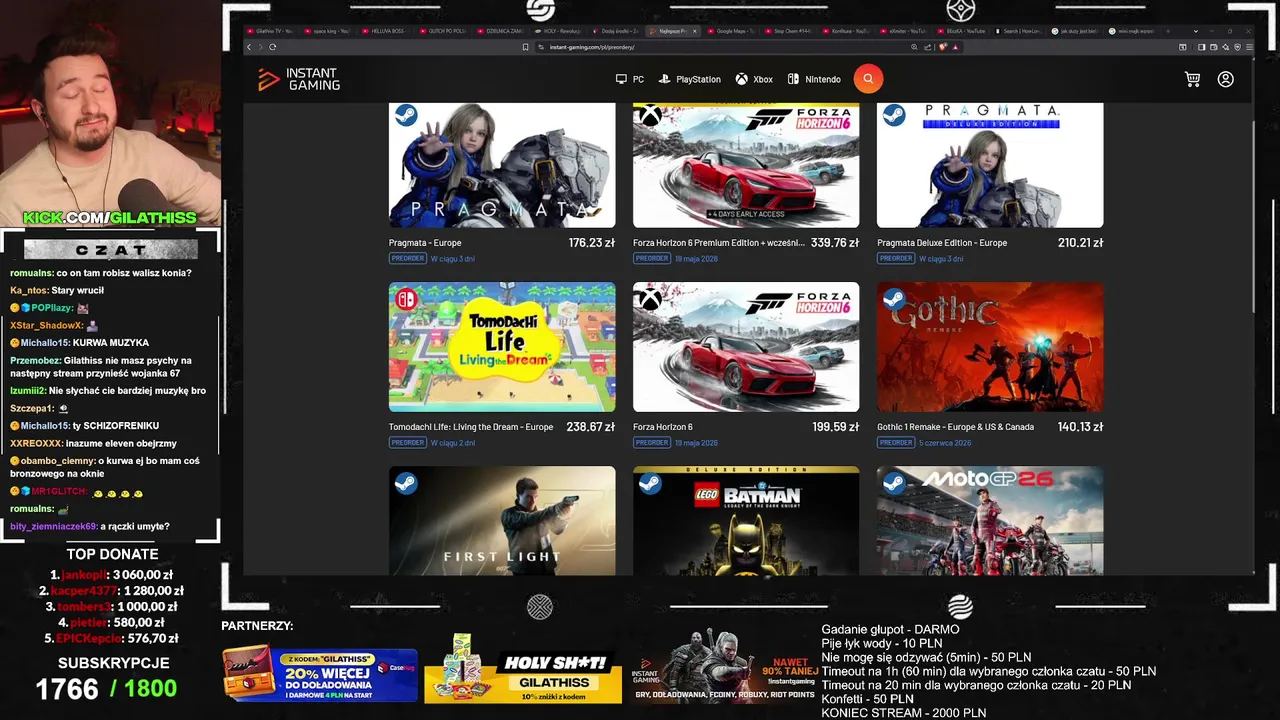Open Tomodachi Life: Living the Dream link
Viewport: 1280px width, 720px height.
pyautogui.click(x=471, y=427)
